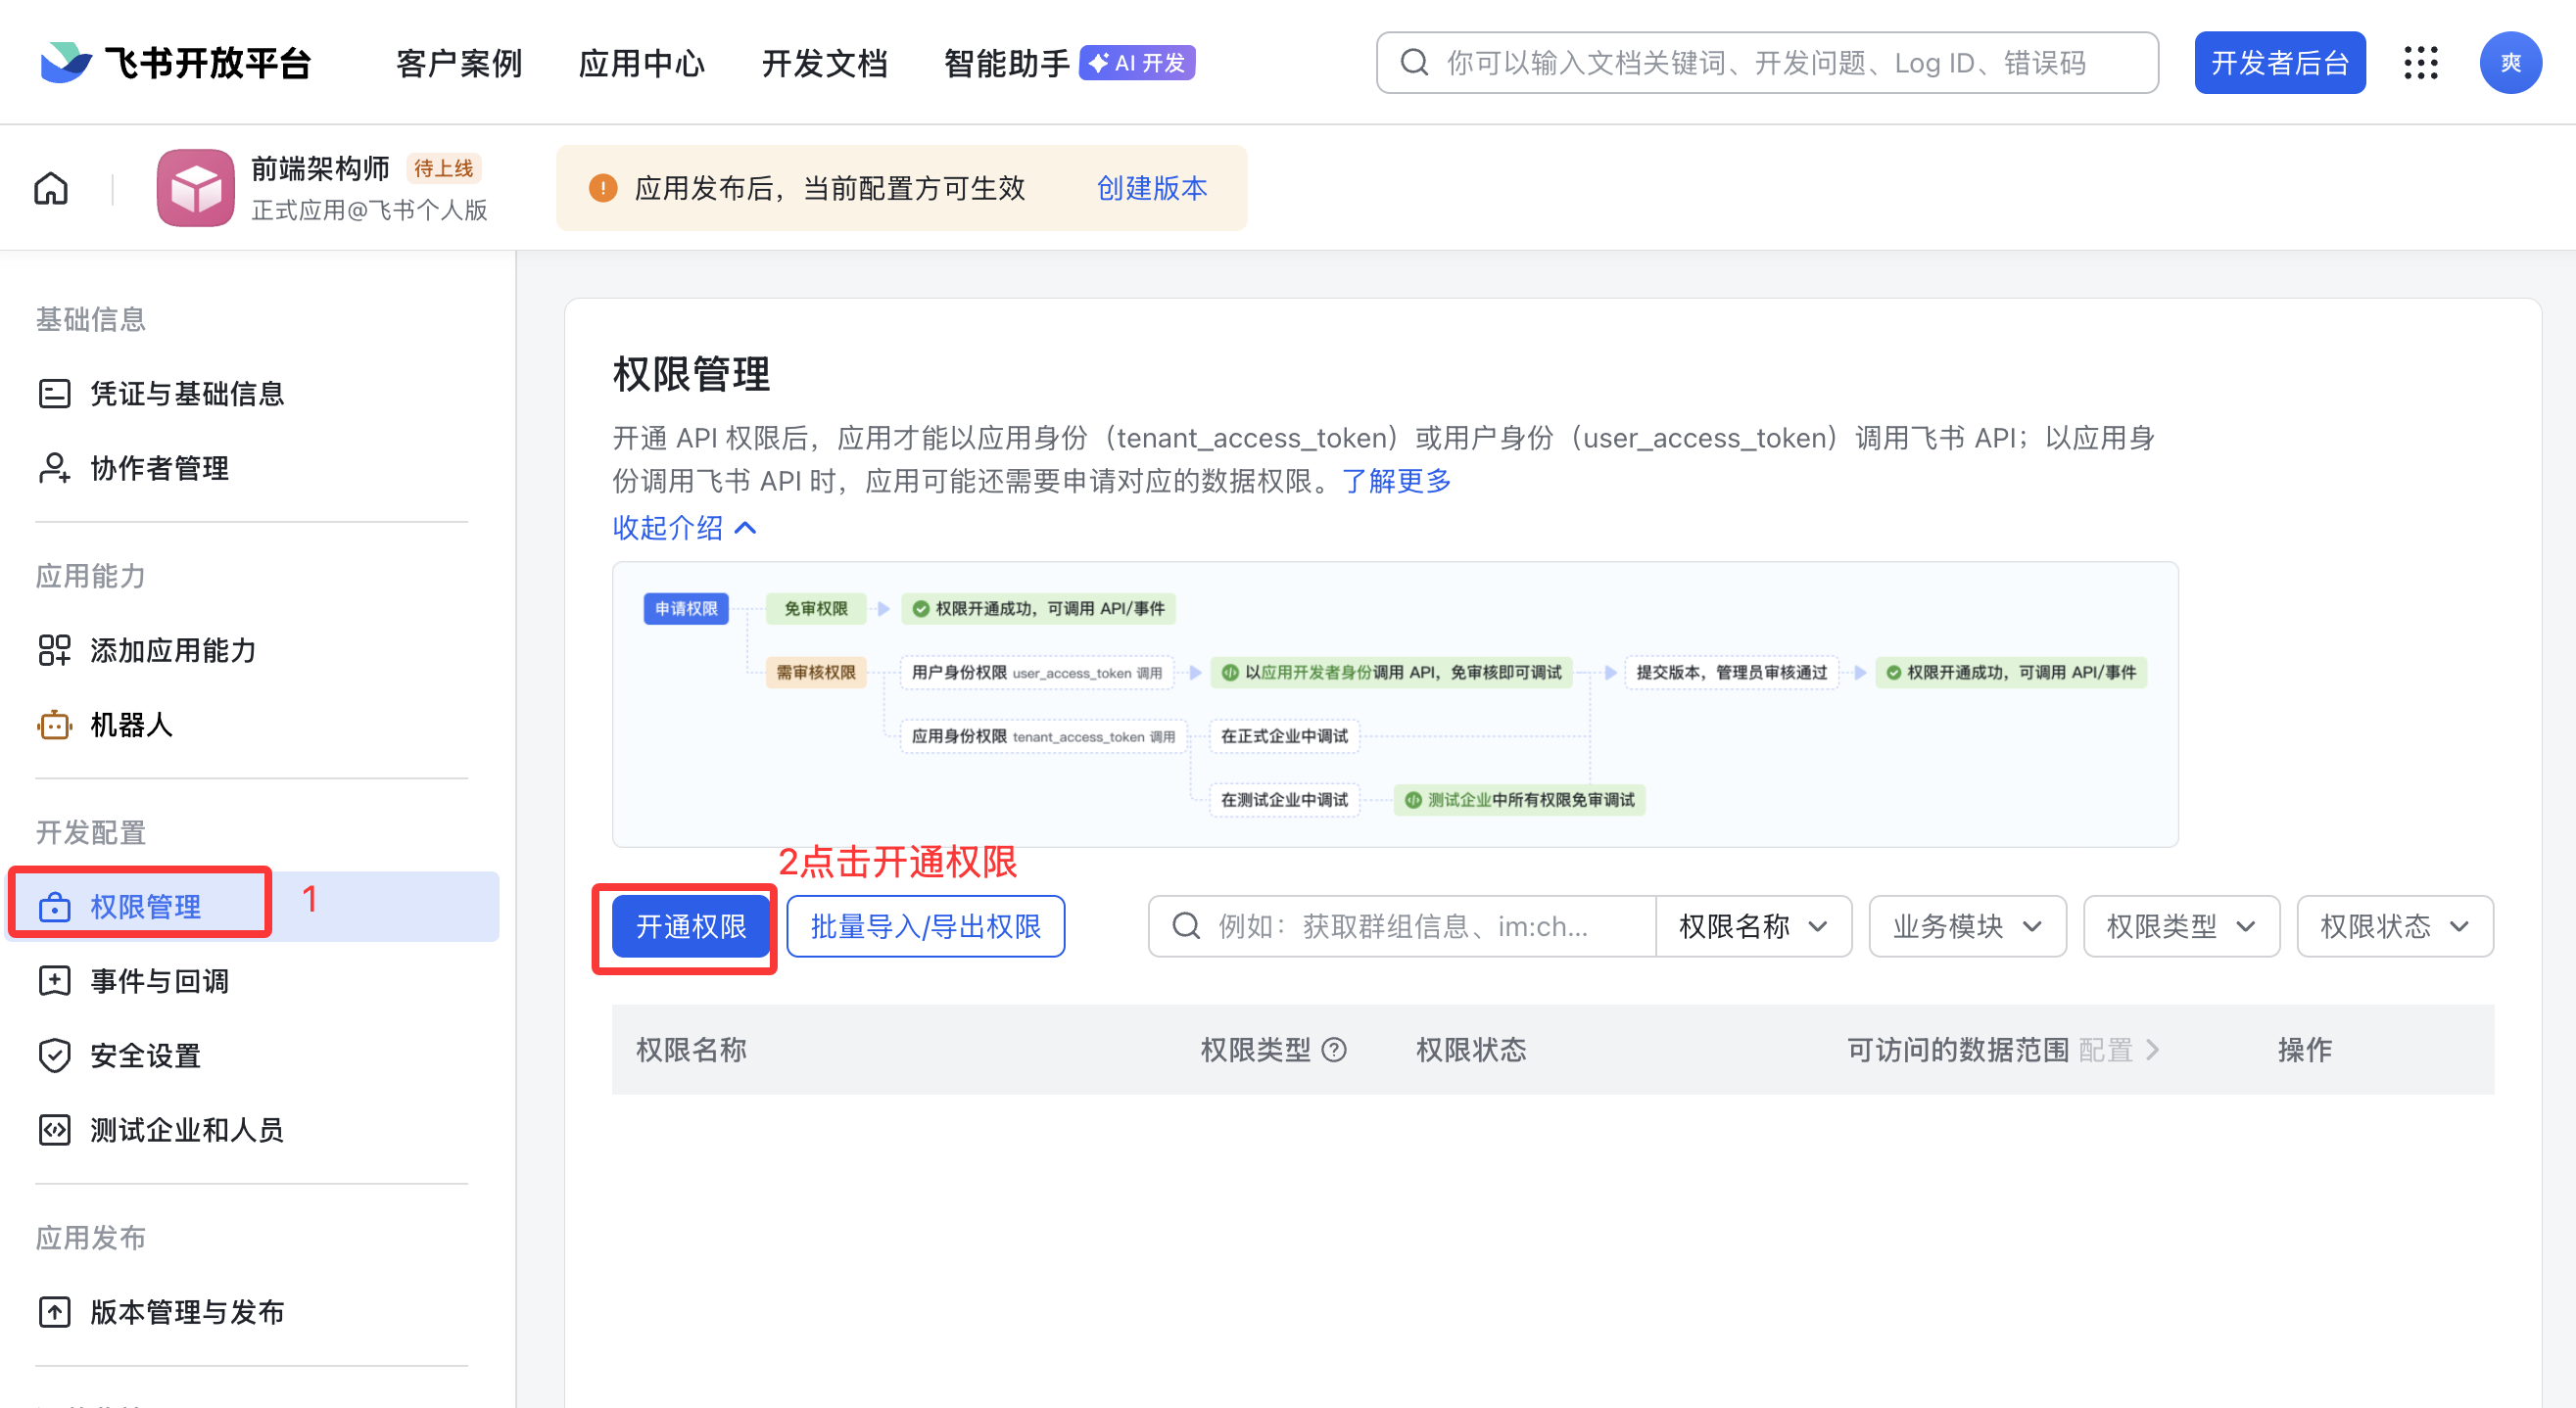Open 安全设置 from the sidebar
This screenshot has width=2576, height=1408.
(x=144, y=1055)
